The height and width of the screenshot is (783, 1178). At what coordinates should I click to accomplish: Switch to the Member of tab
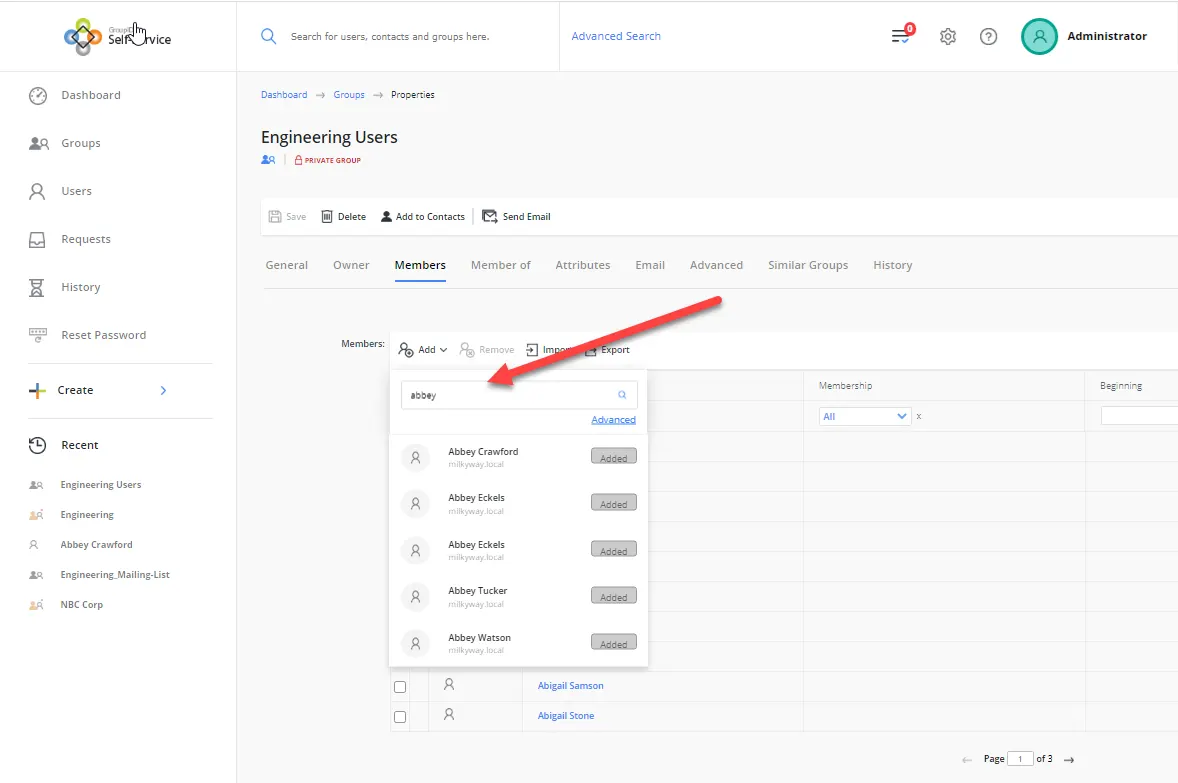[500, 265]
